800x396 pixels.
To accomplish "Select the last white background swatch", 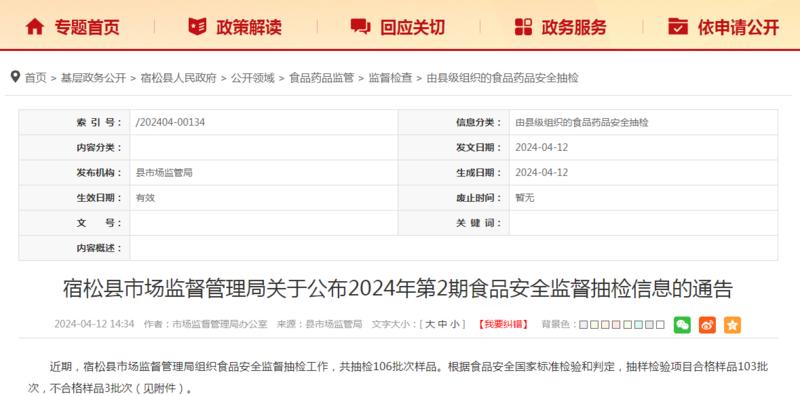I will tap(660, 325).
